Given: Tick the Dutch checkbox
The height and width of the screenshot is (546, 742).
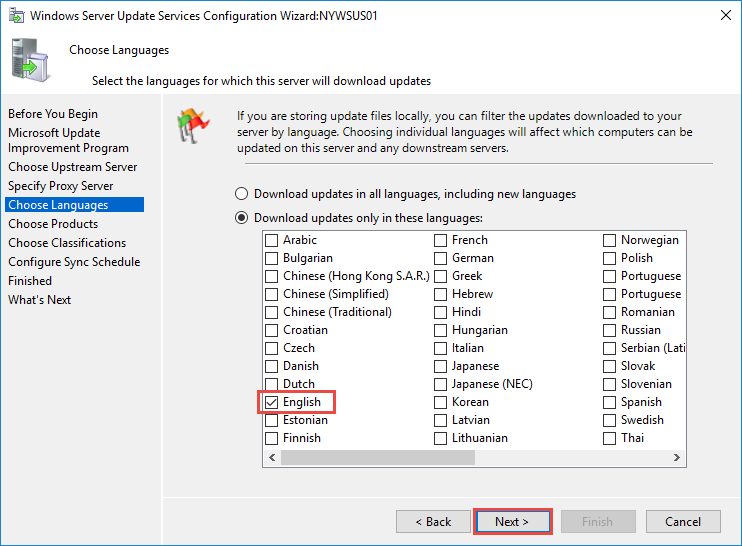Looking at the screenshot, I should pyautogui.click(x=272, y=384).
